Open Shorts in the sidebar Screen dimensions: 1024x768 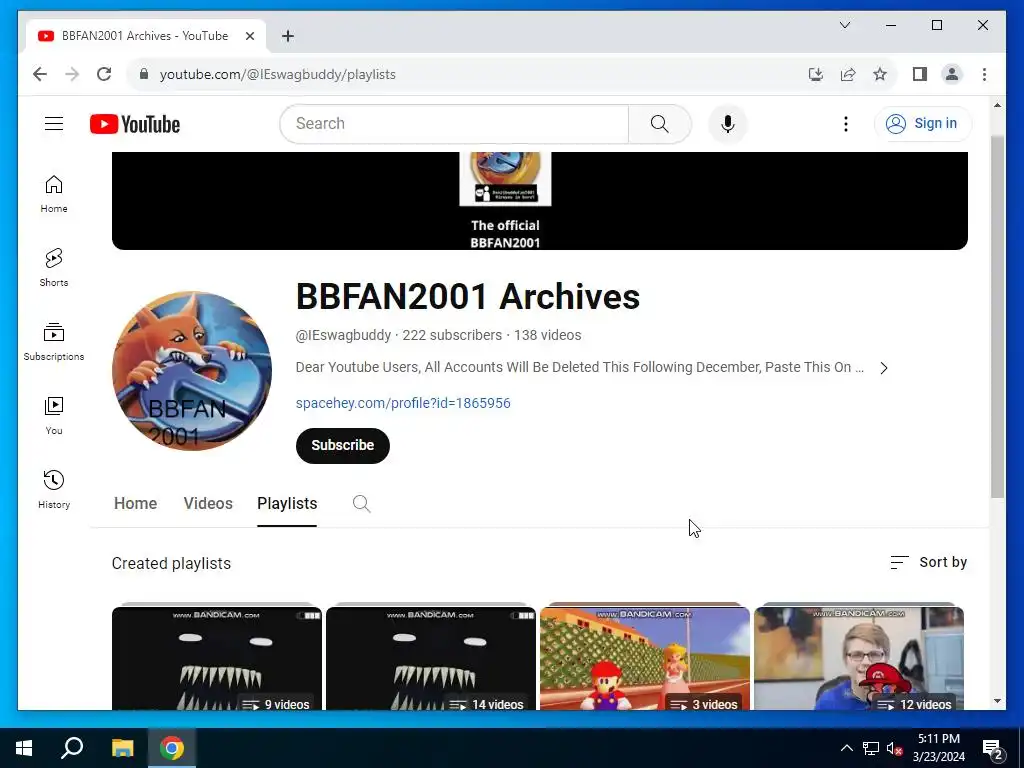pos(54,268)
